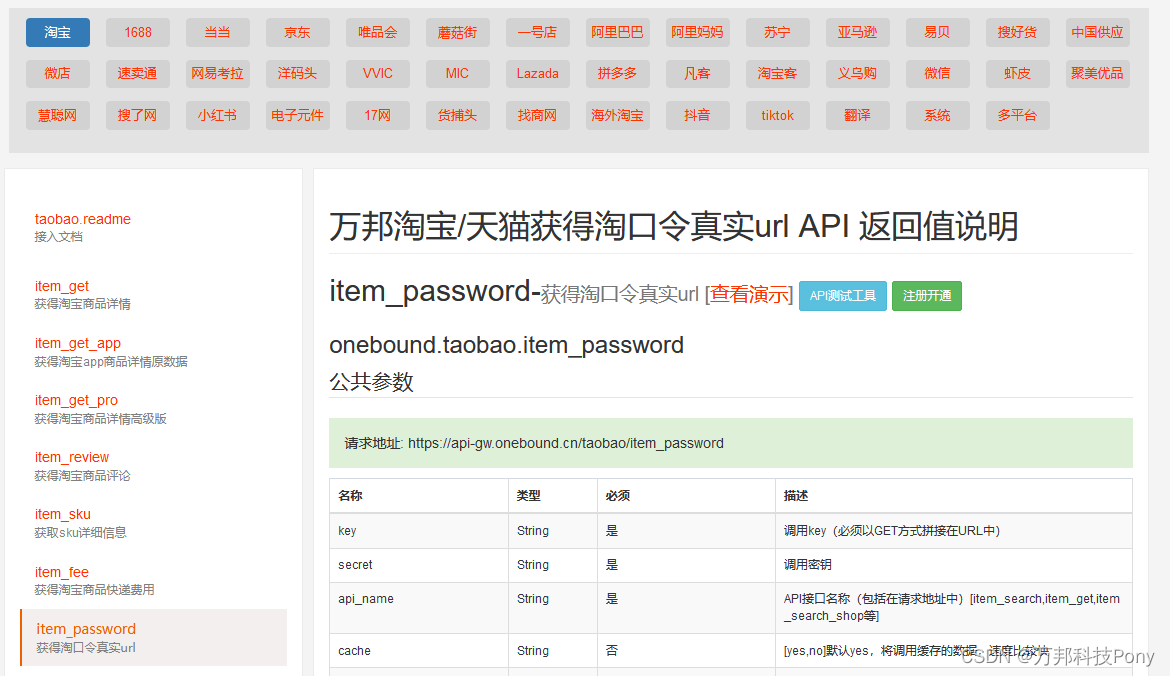Select the 亚马逊 platform tab
Image resolution: width=1170 pixels, height=676 pixels.
(857, 32)
